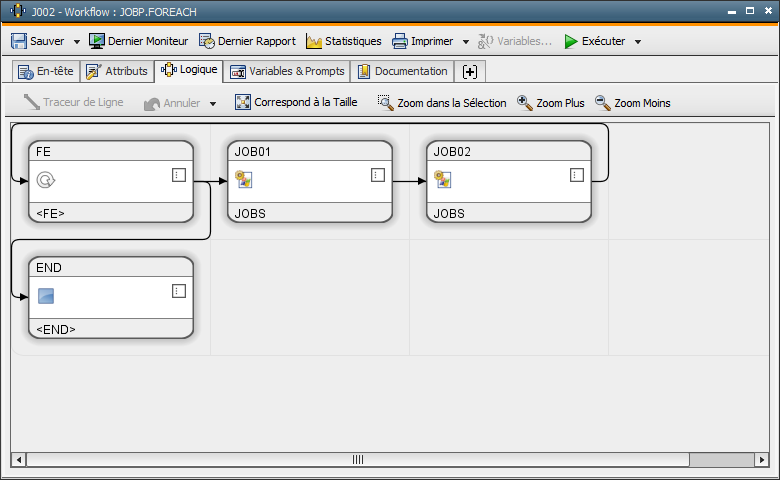Click the horizontal scrollbar thumb
This screenshot has width=780, height=480.
point(358,460)
